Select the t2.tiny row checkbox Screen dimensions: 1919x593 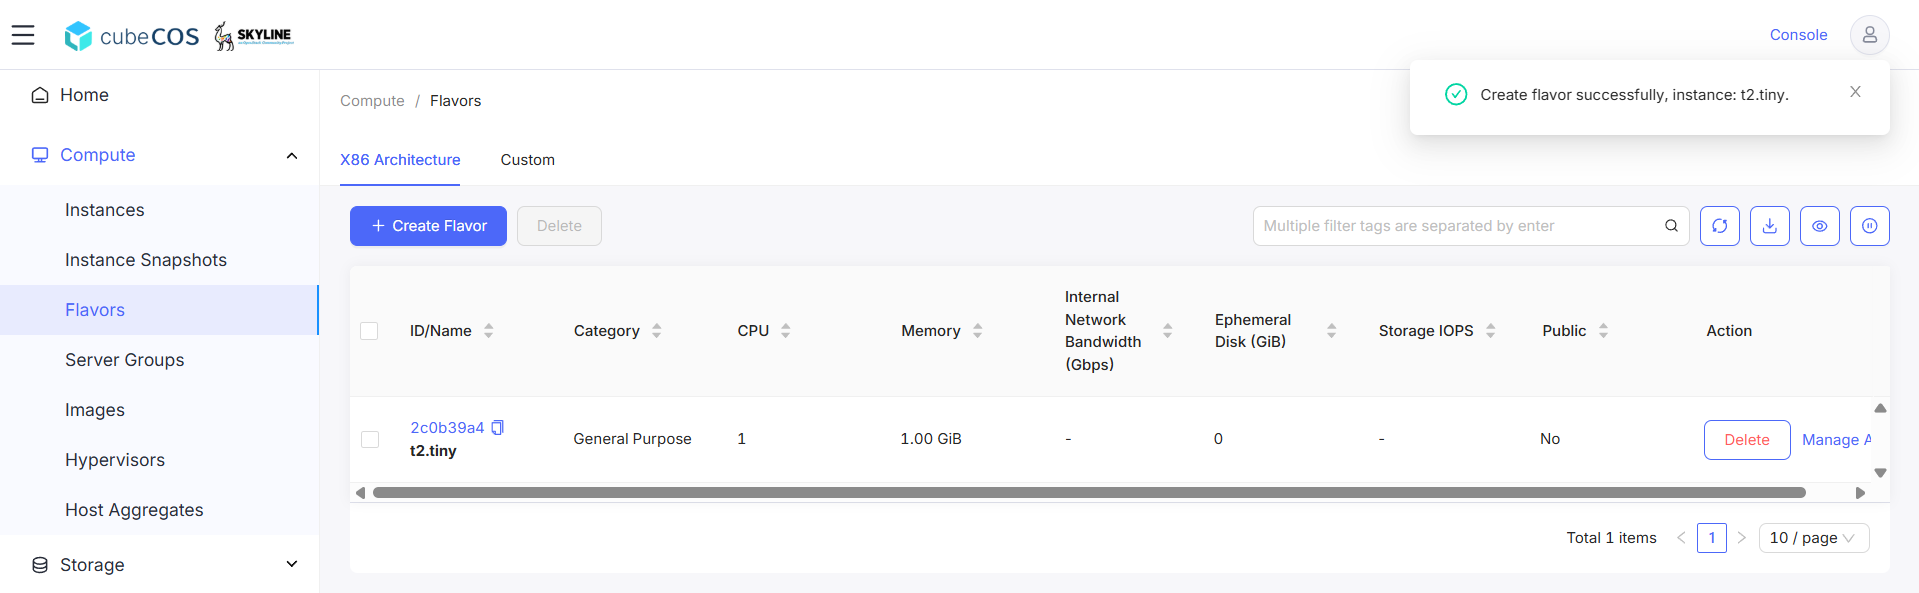pyautogui.click(x=370, y=439)
